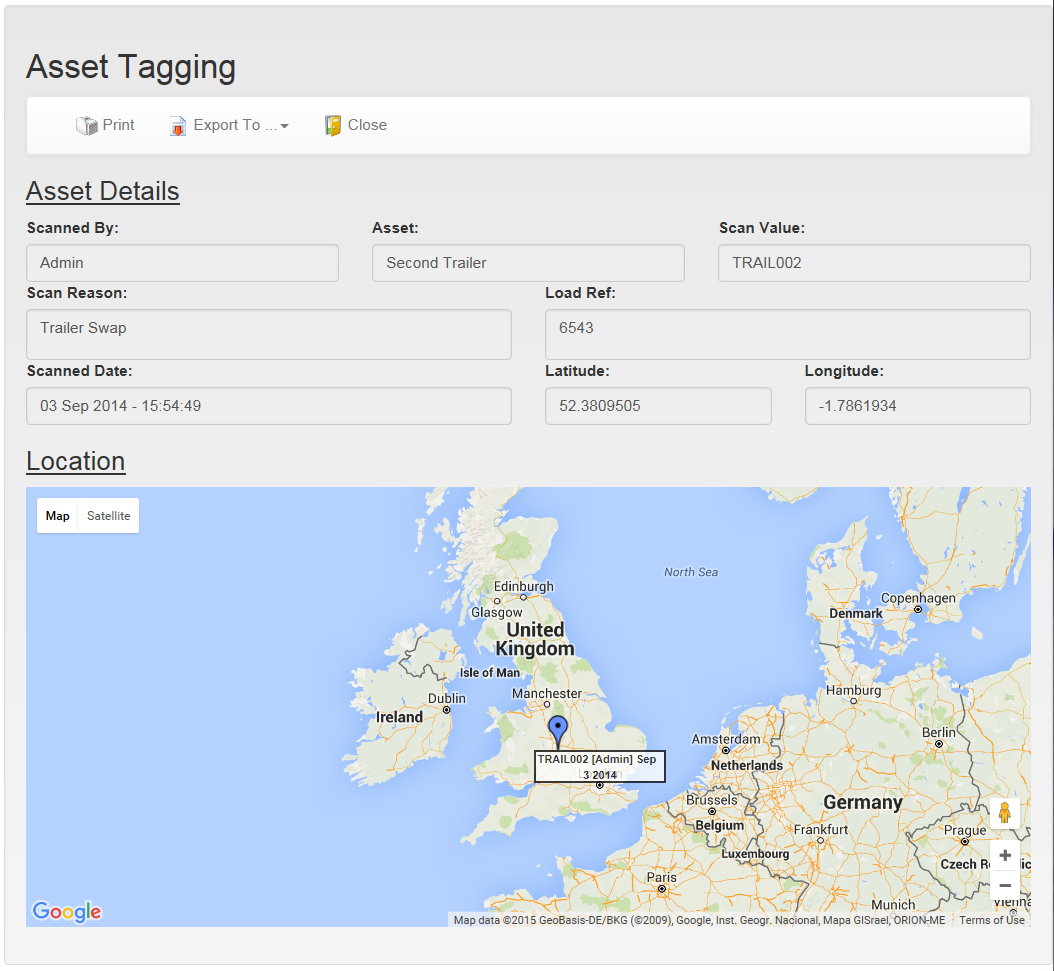
Task: Click the Scanned By field showing Admin
Action: 182,263
